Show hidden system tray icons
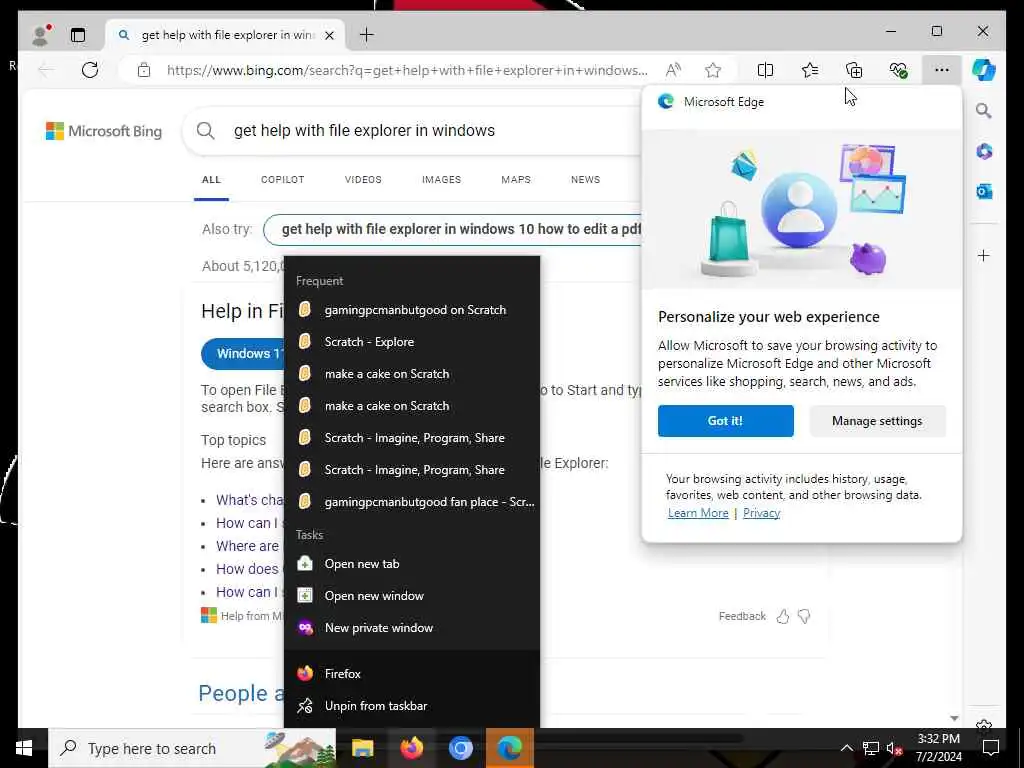This screenshot has width=1024, height=768. point(846,748)
